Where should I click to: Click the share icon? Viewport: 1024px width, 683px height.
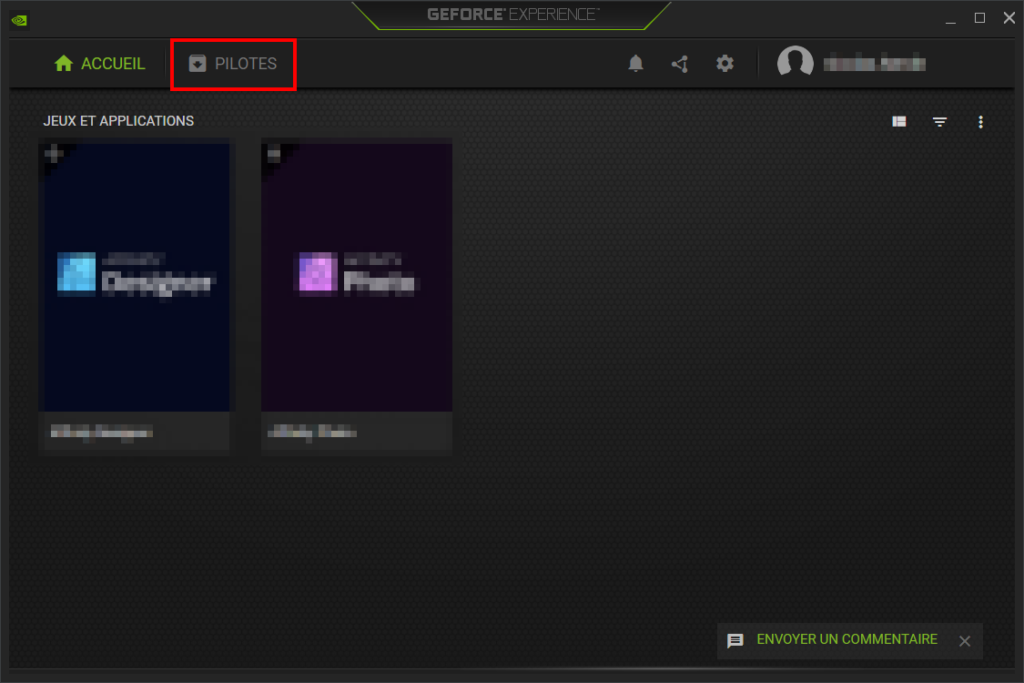pos(680,63)
